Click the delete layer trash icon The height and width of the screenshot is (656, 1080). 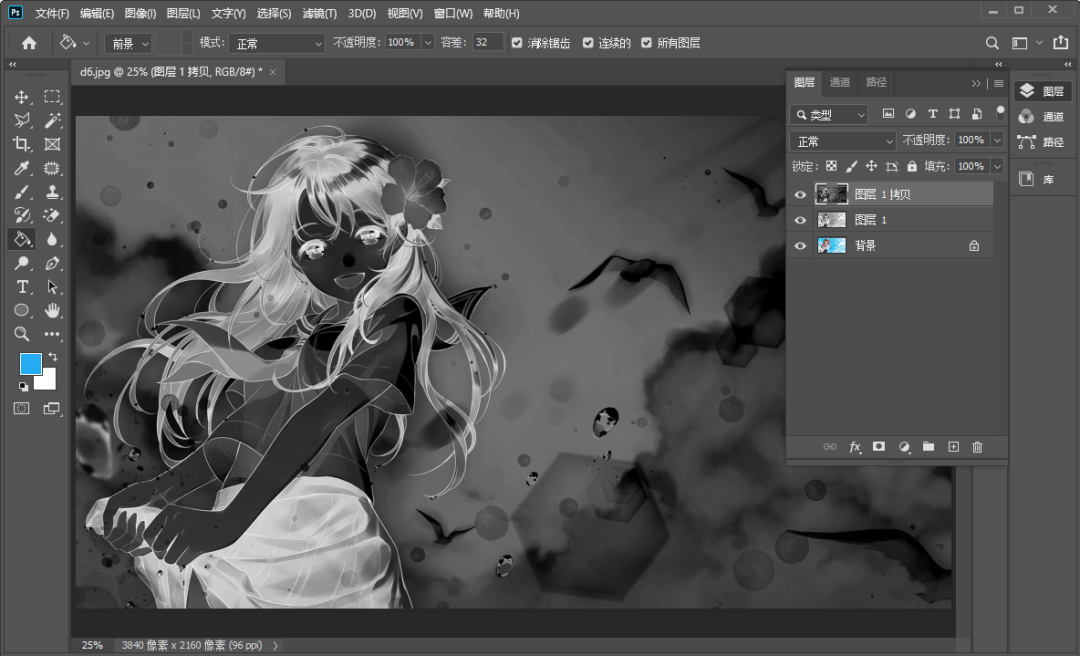(977, 447)
